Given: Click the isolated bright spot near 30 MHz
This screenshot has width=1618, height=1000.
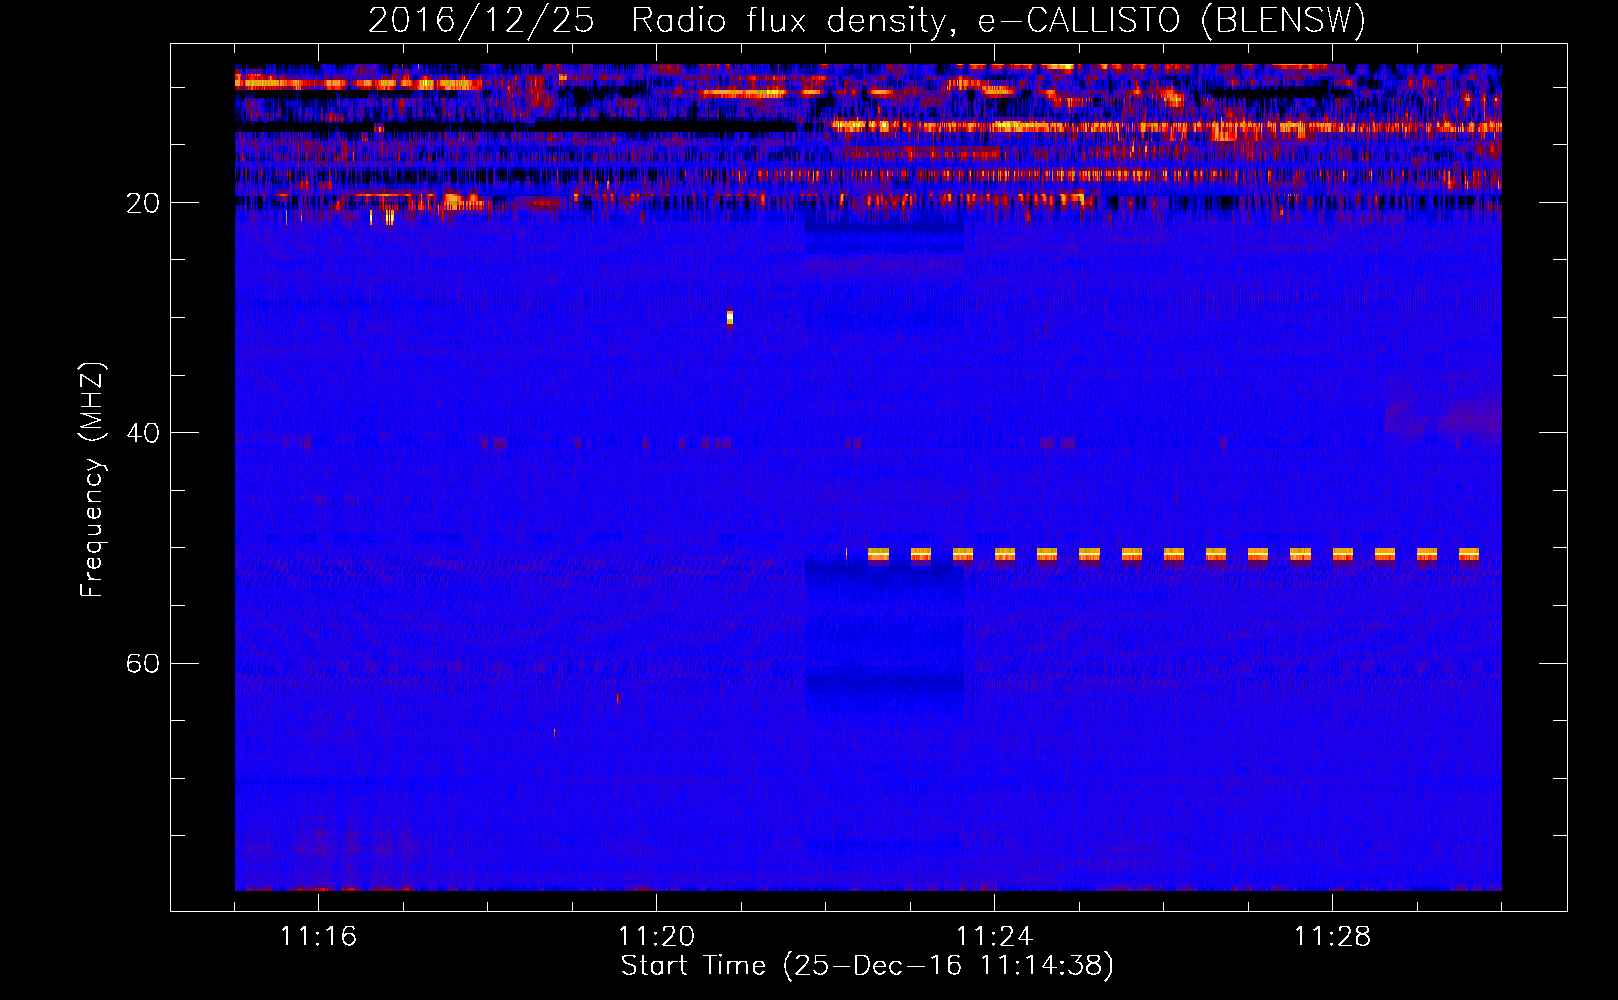Looking at the screenshot, I should pyautogui.click(x=730, y=318).
